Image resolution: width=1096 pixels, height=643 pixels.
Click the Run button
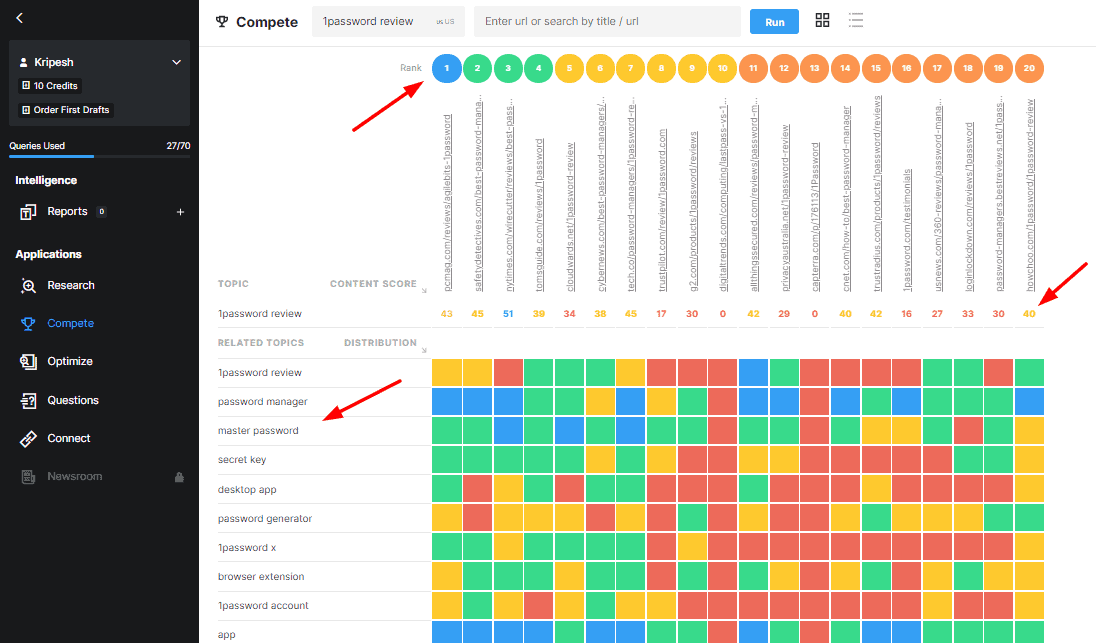click(x=774, y=22)
